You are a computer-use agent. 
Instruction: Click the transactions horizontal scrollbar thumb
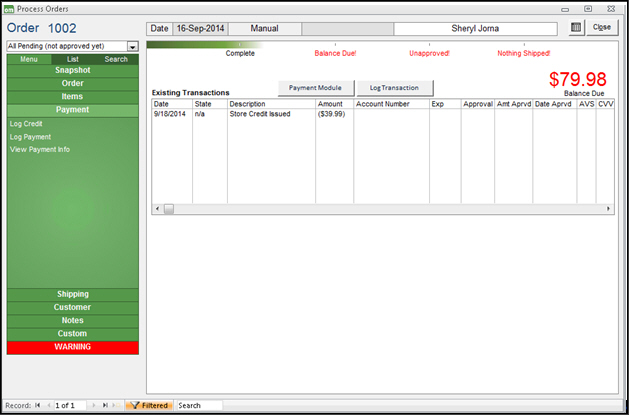169,209
